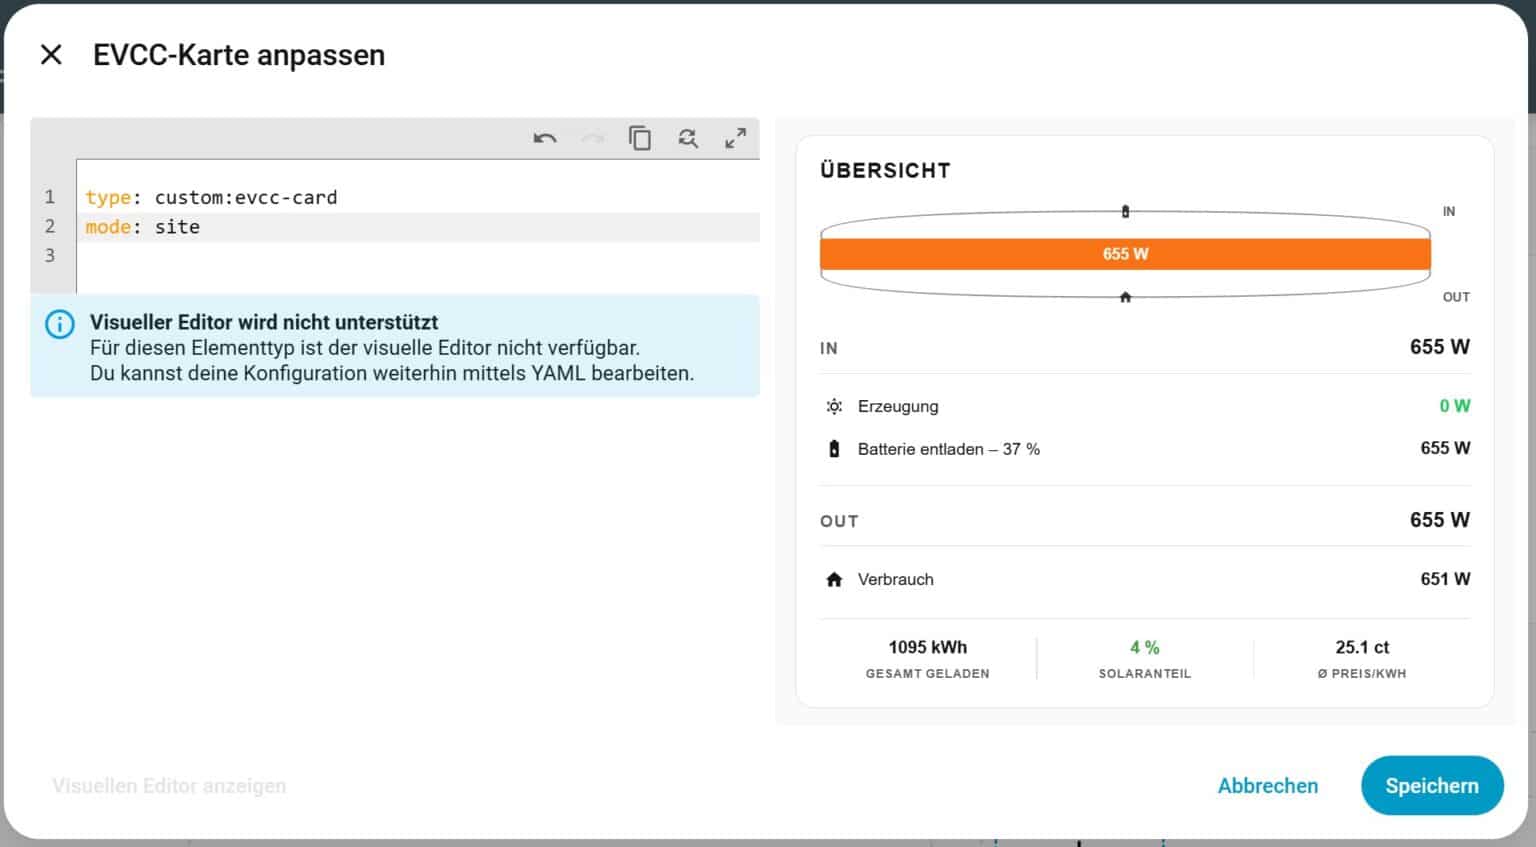Viewport: 1536px width, 847px height.
Task: Click the GESAMT GELADEN caption
Action: [928, 674]
